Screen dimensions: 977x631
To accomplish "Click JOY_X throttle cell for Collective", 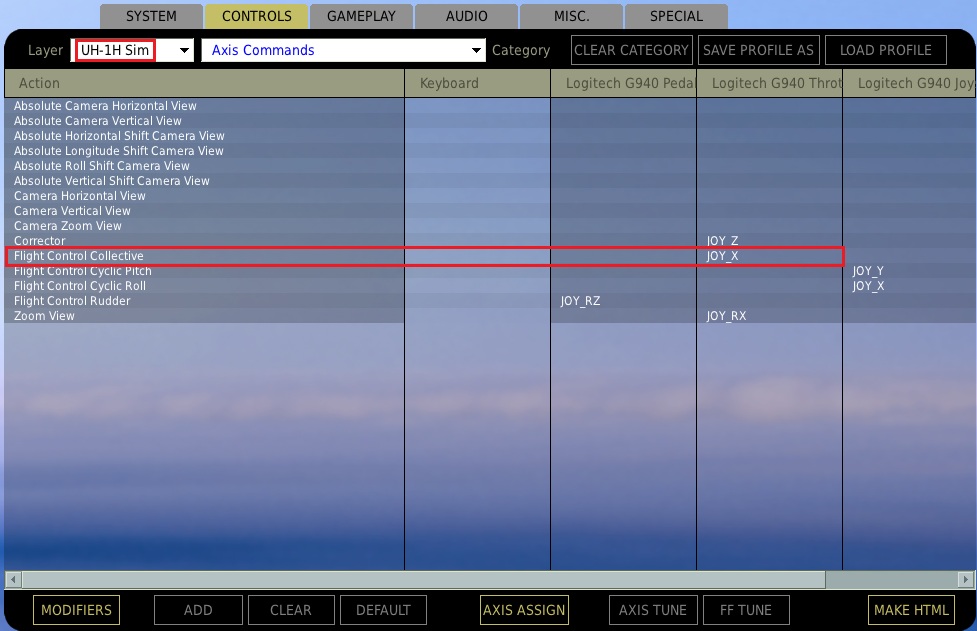I will tap(770, 256).
